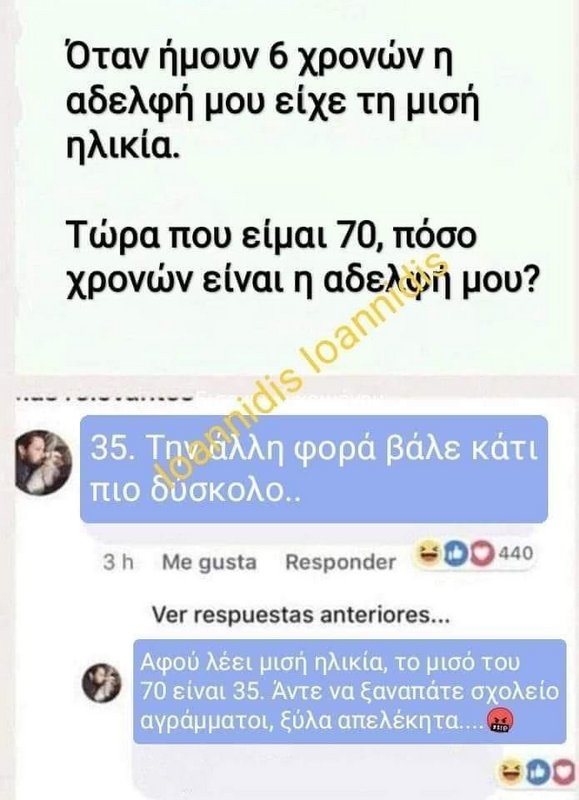Click Responder to reply to comment

click(340, 562)
